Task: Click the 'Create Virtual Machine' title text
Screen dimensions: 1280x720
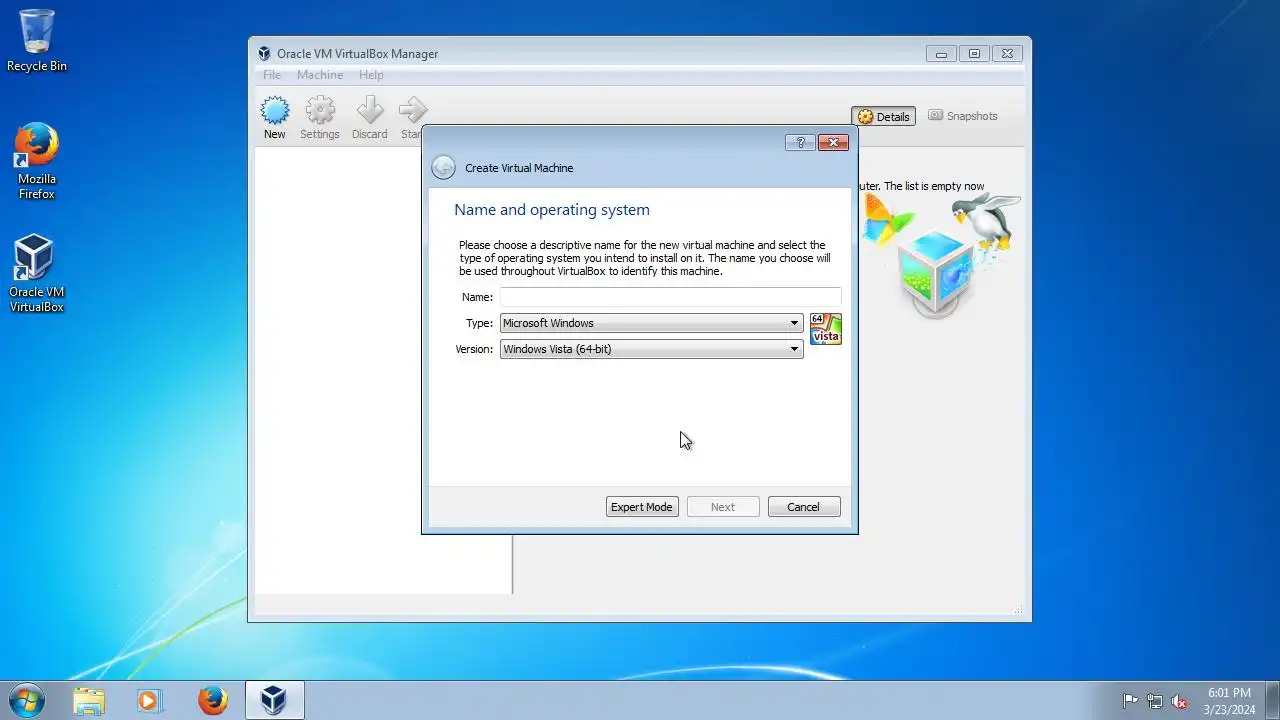Action: 519,168
